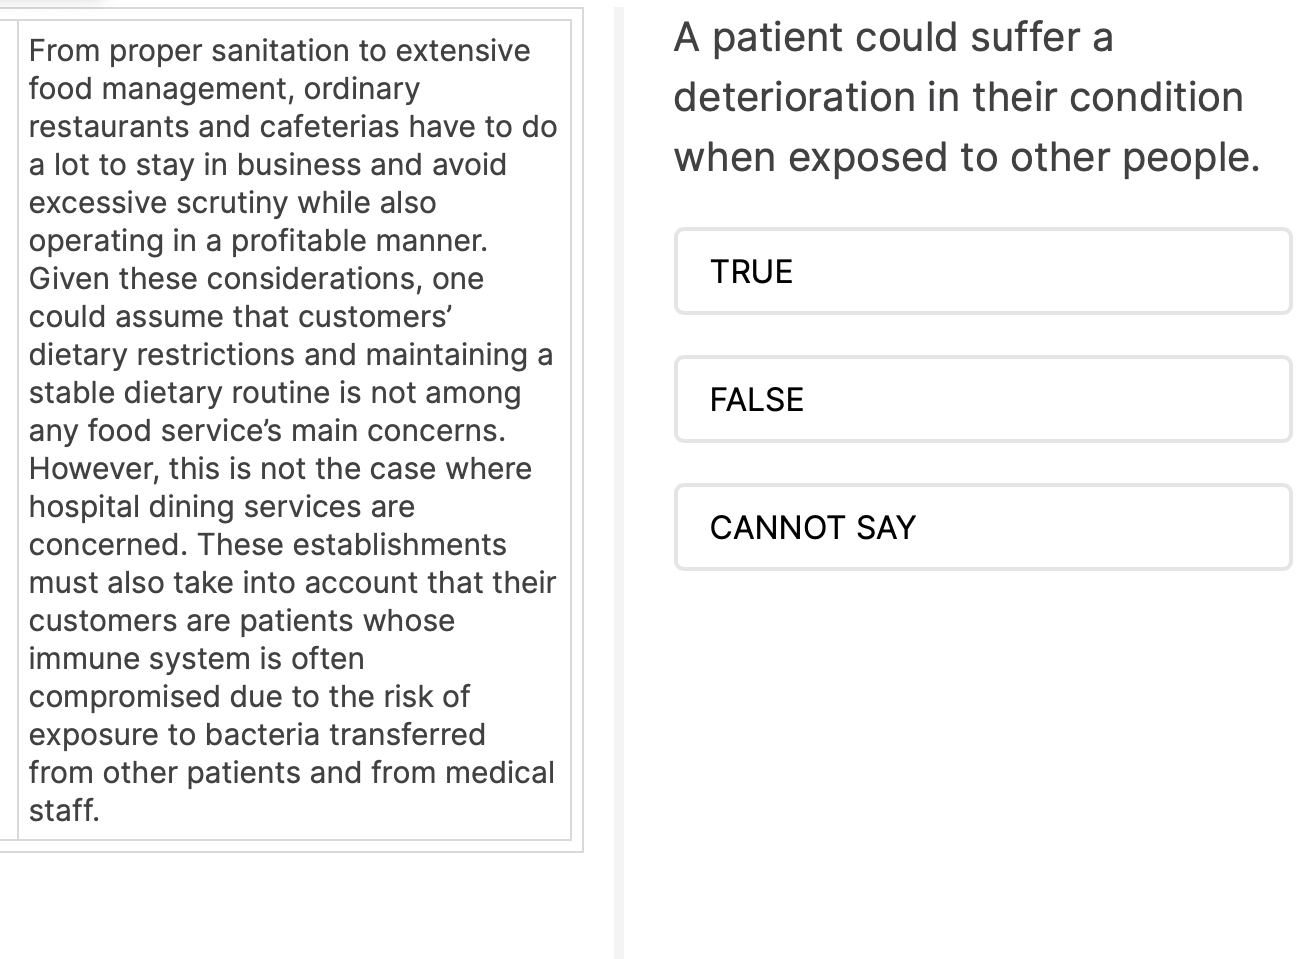1296x959 pixels.
Task: Click the phrase 'operating in a profitable manner.'
Action: [258, 240]
